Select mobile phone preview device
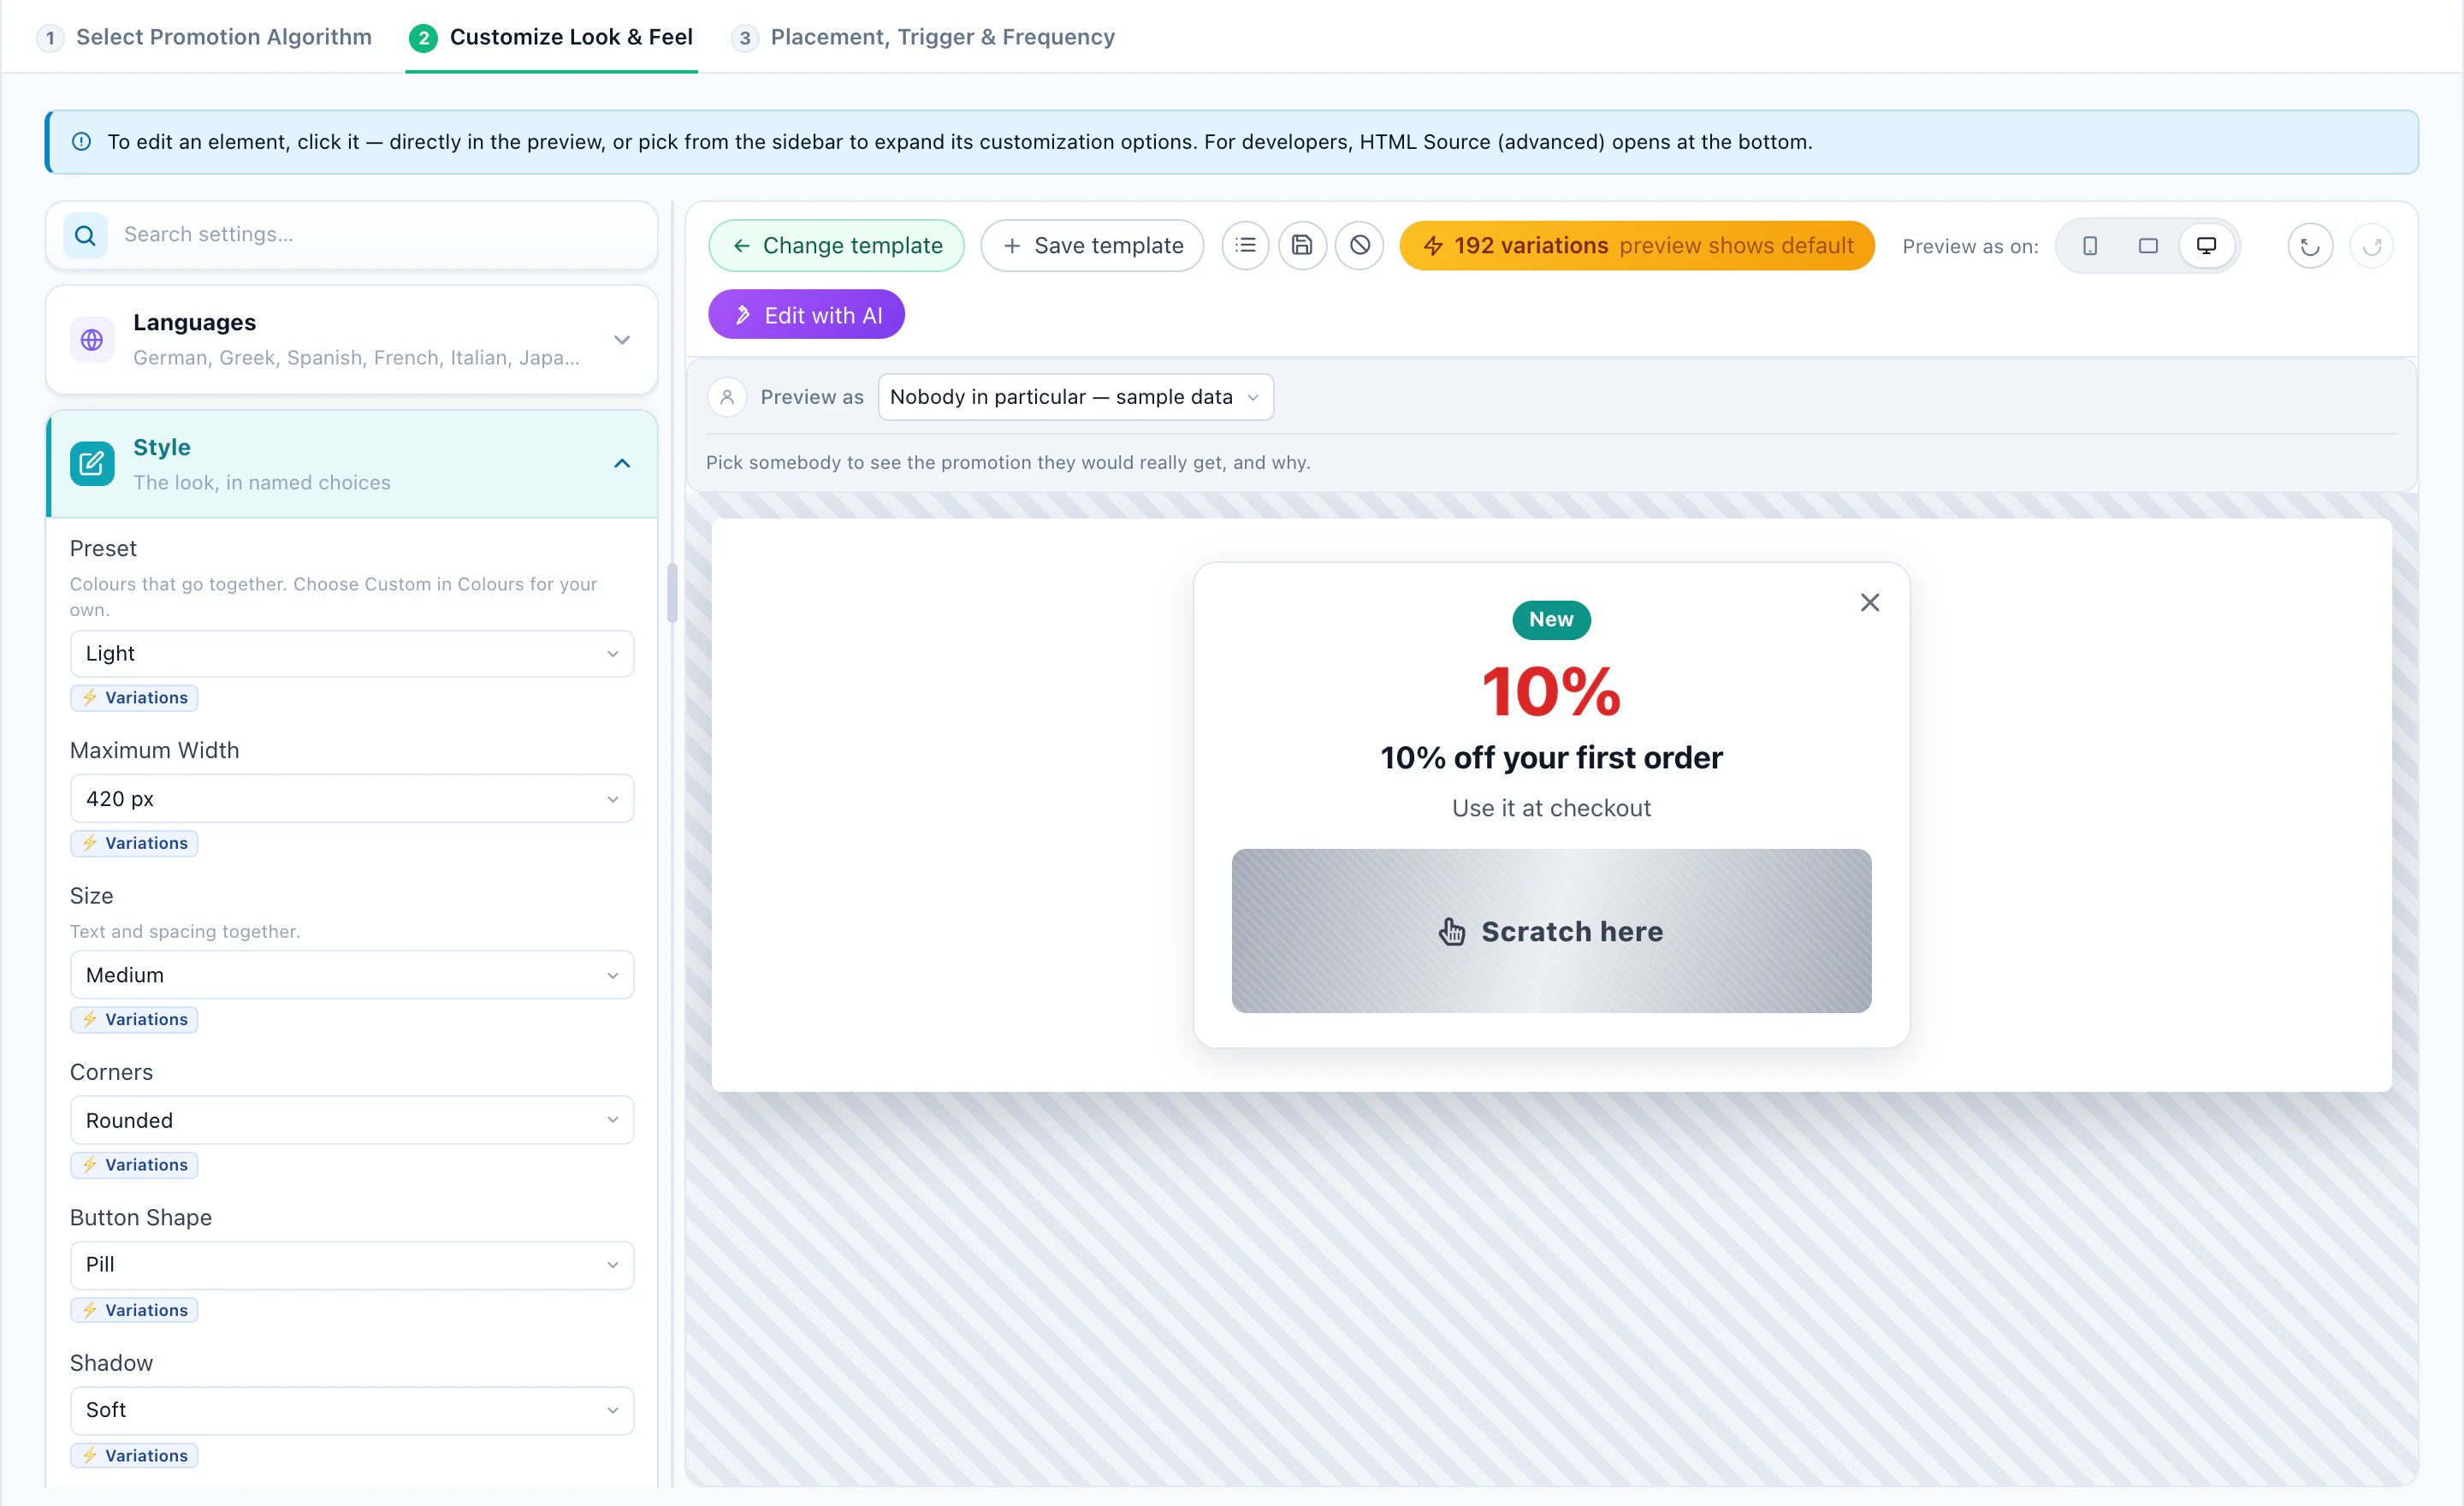Viewport: 2464px width, 1506px height. (2090, 246)
